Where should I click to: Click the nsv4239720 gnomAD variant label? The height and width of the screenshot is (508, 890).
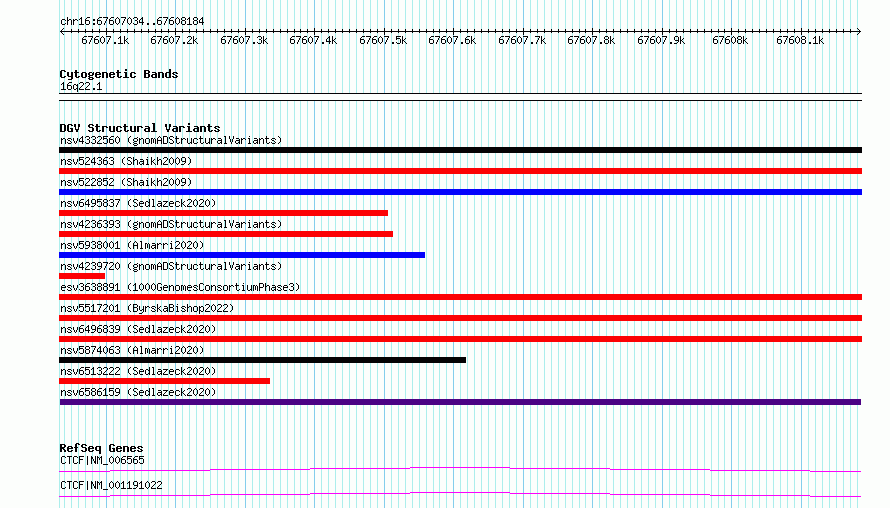171,266
